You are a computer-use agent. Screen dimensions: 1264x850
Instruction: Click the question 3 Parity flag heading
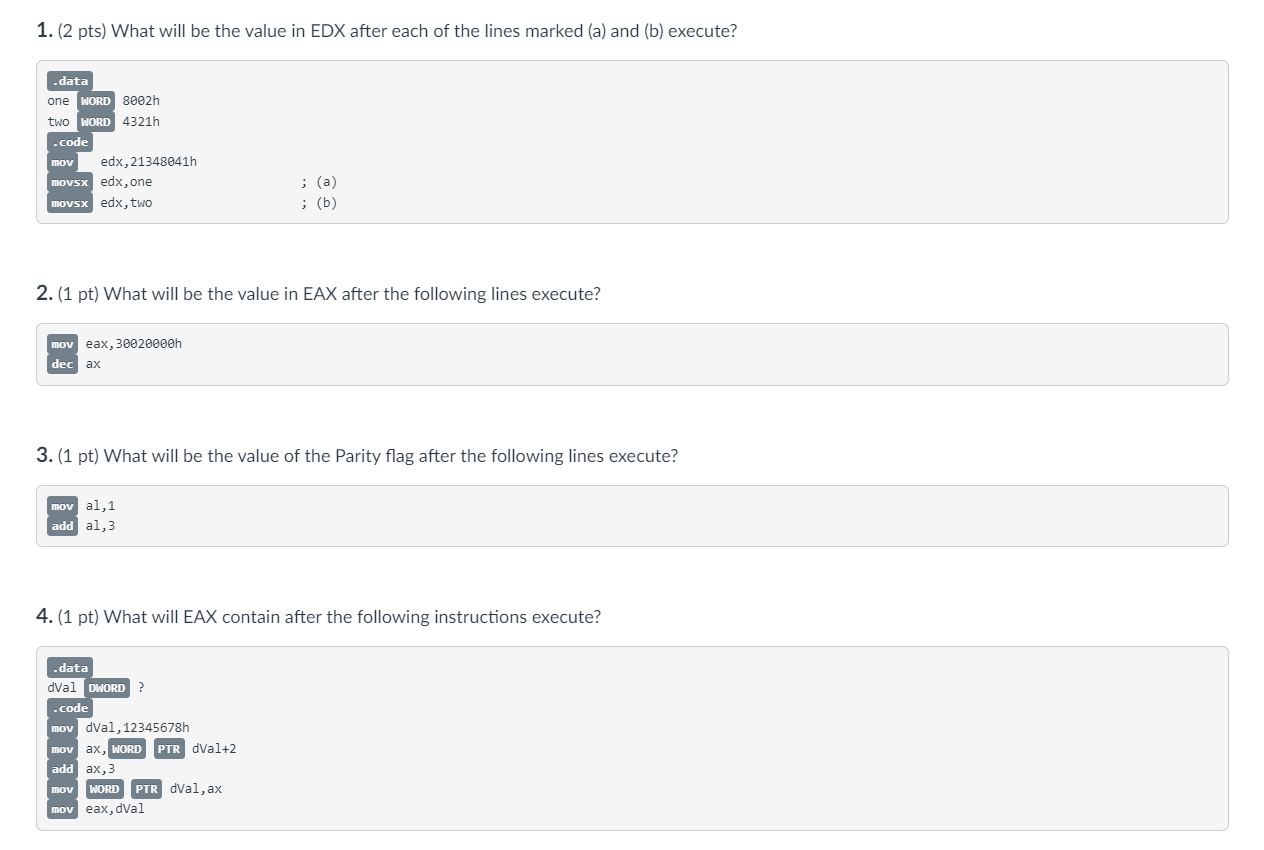[x=357, y=456]
